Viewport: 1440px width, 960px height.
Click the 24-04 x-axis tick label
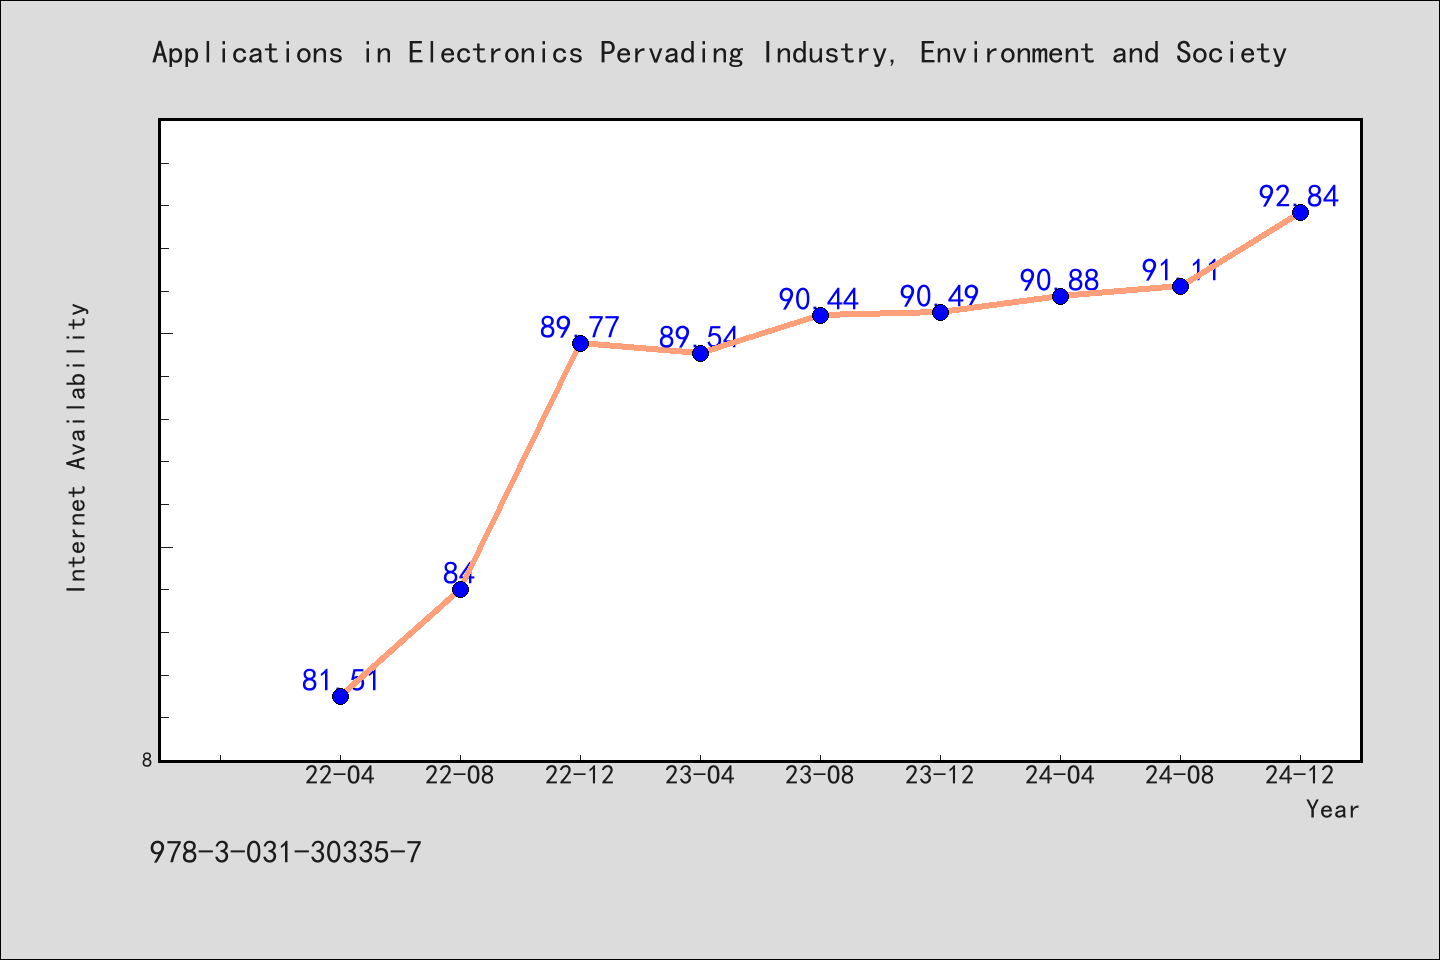pyautogui.click(x=1060, y=776)
